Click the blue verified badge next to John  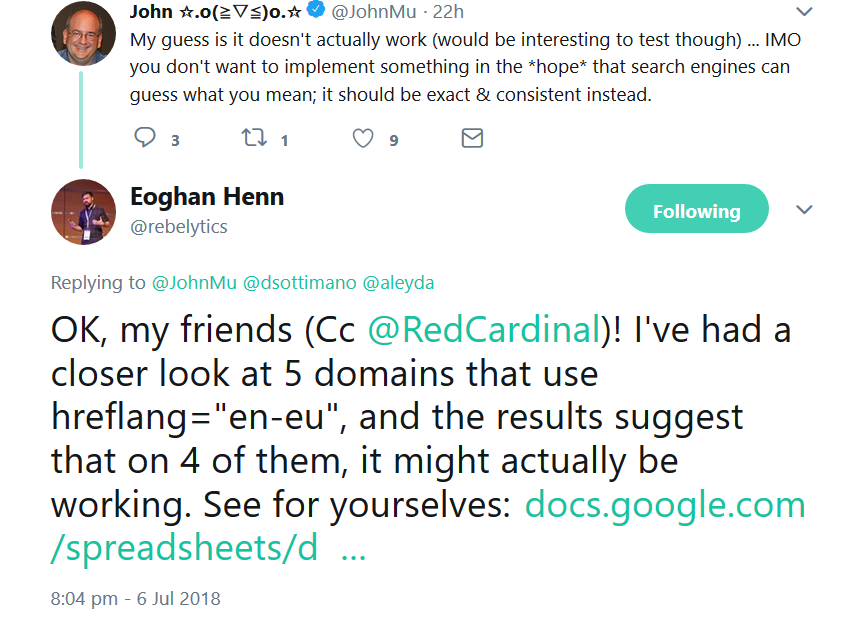pos(314,11)
